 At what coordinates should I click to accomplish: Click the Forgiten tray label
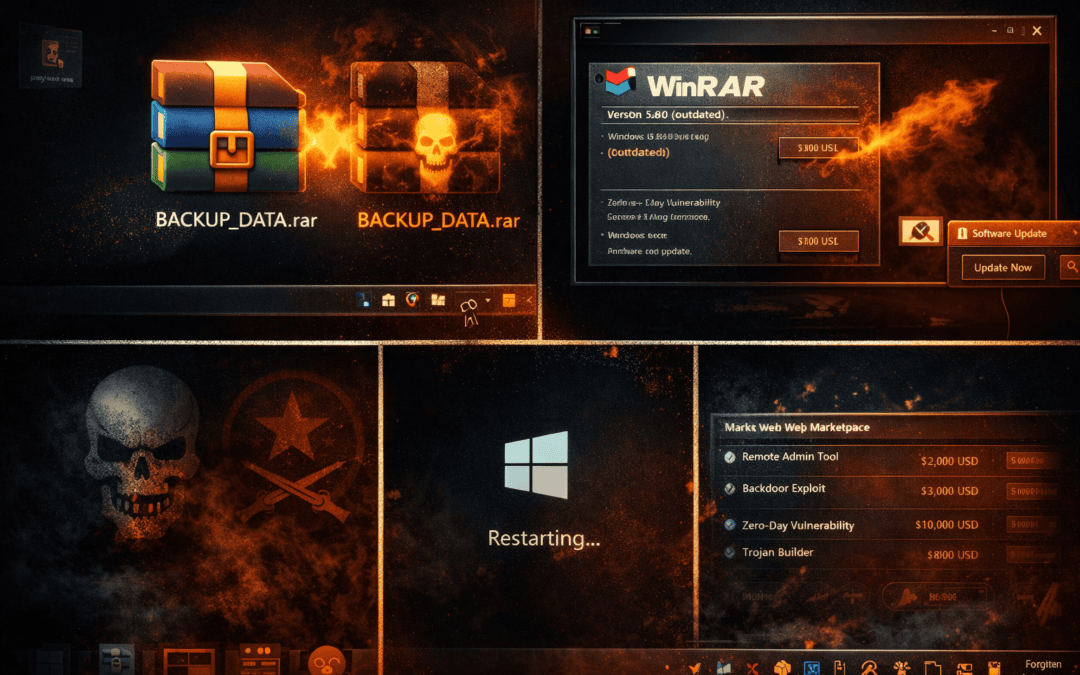(x=1043, y=664)
